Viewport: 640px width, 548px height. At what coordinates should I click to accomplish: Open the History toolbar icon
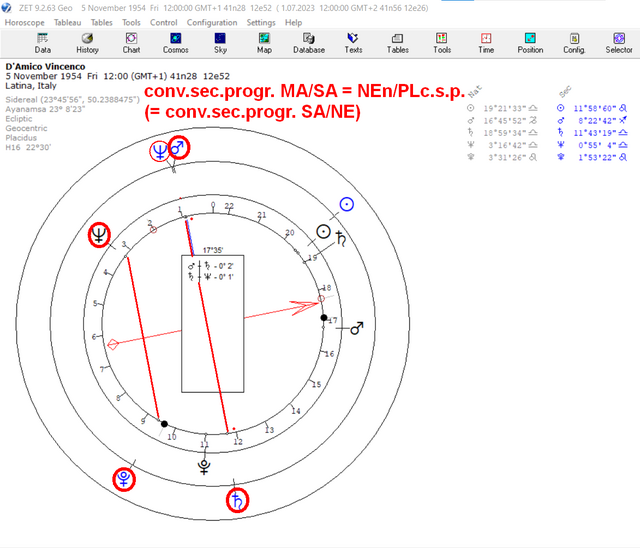click(x=87, y=44)
